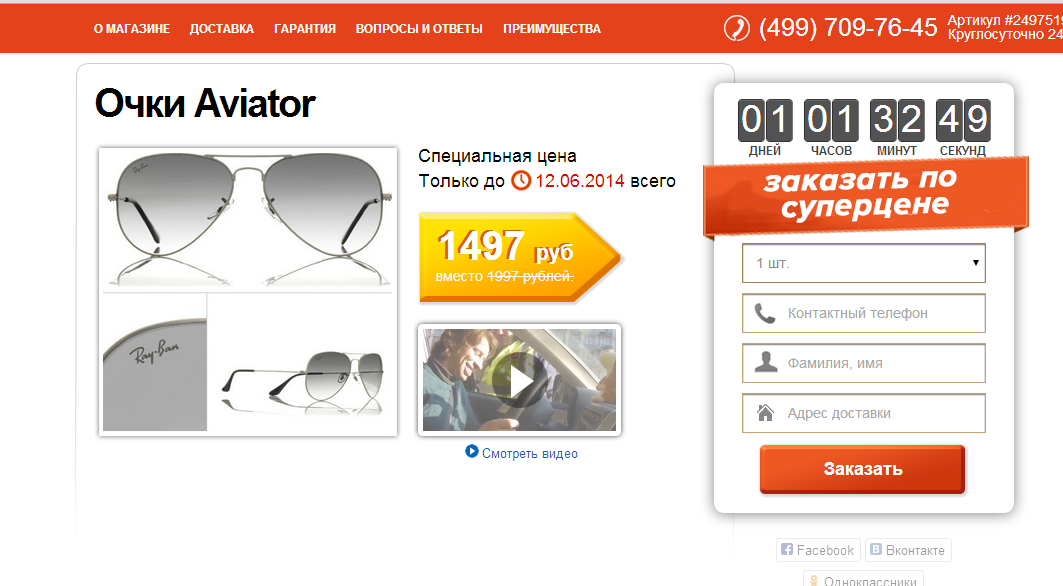The image size is (1063, 586).
Task: Click the blue play icon beside Смотреть видео
Action: 472,451
